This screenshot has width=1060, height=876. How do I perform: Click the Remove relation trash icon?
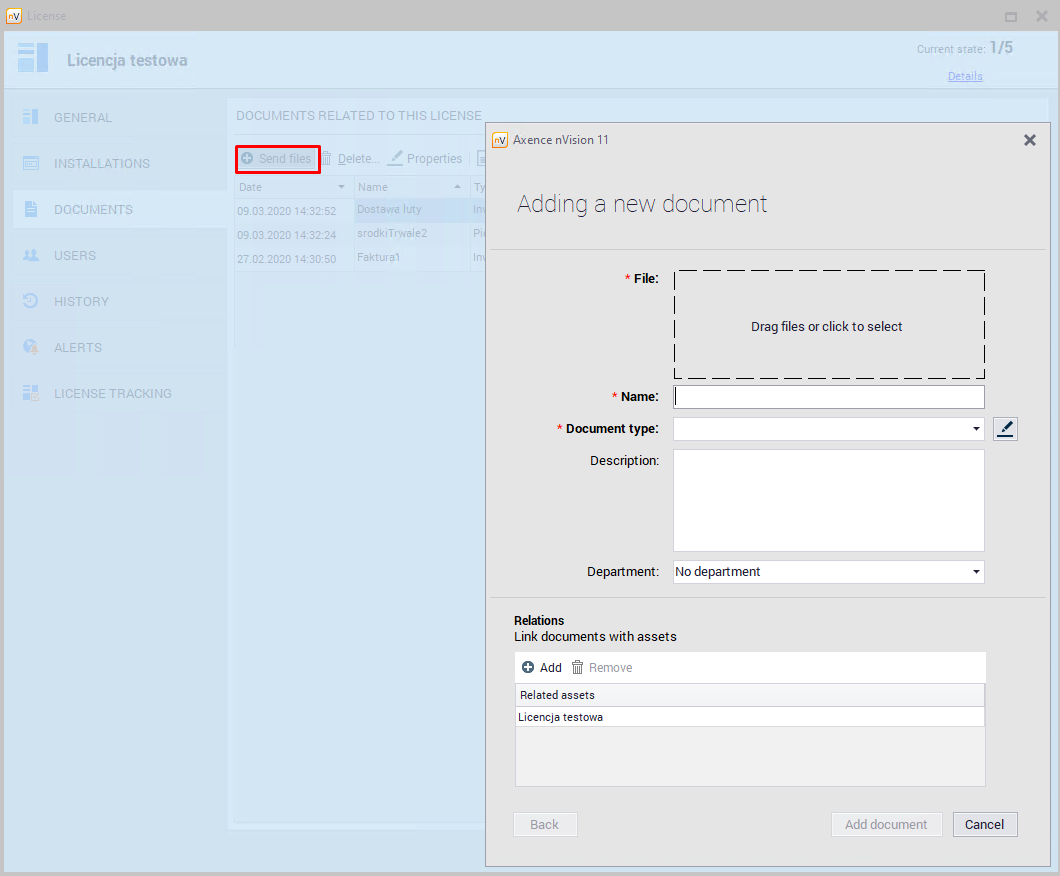coord(578,668)
